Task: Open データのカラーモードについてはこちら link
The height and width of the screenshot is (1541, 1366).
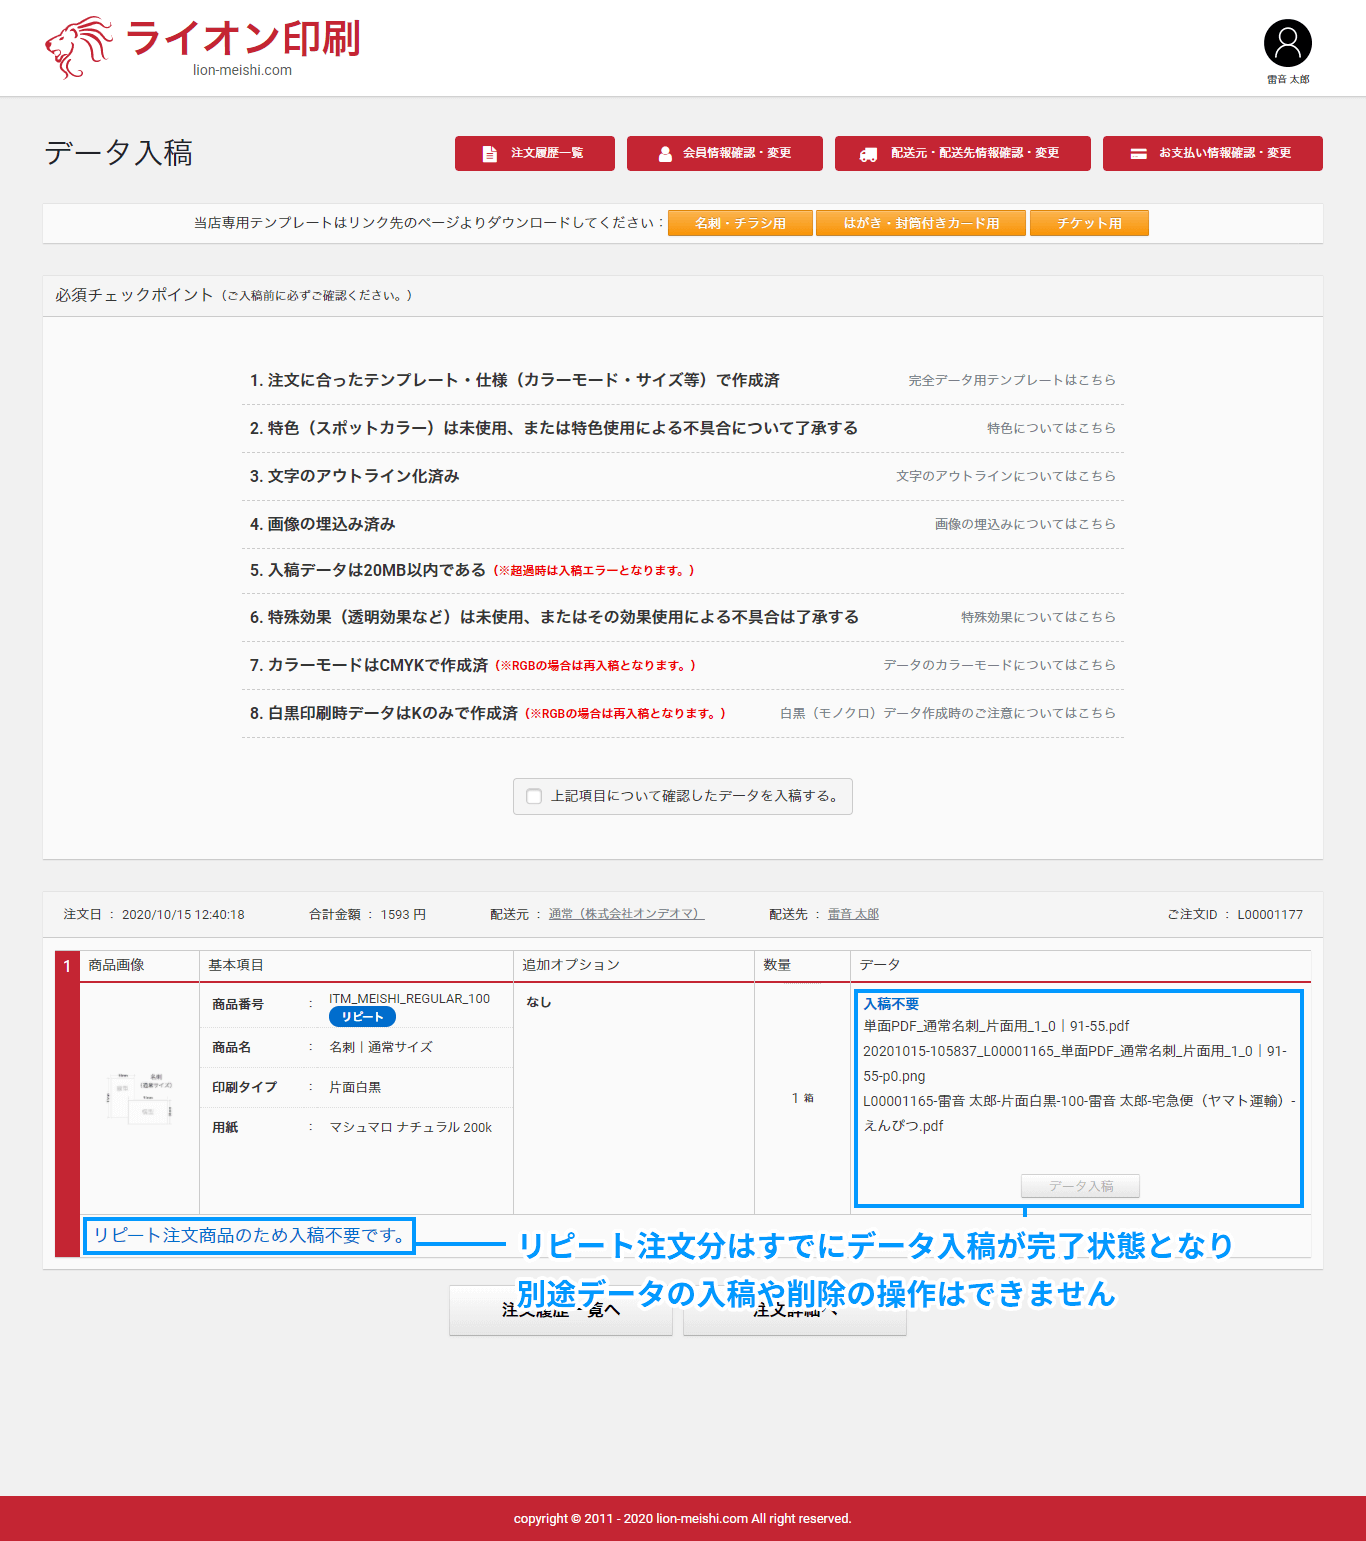Action: tap(998, 665)
